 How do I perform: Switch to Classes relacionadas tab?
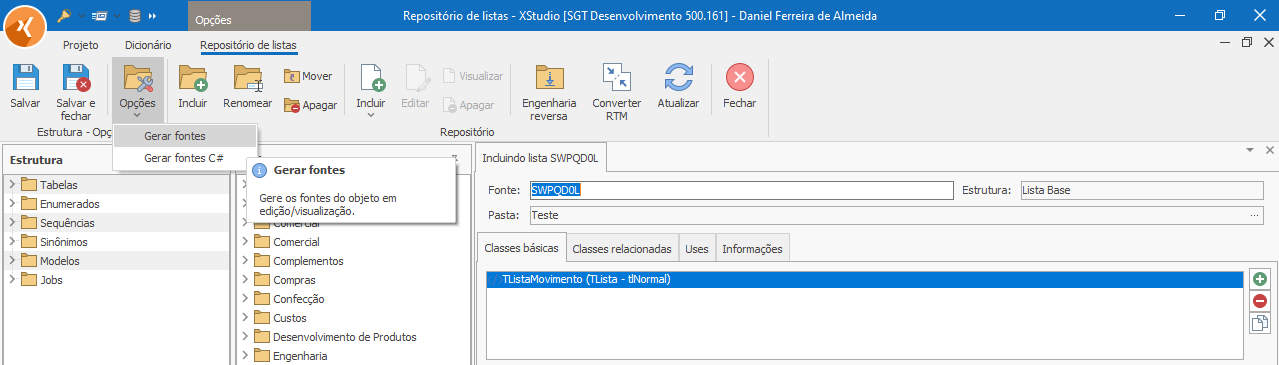click(622, 248)
